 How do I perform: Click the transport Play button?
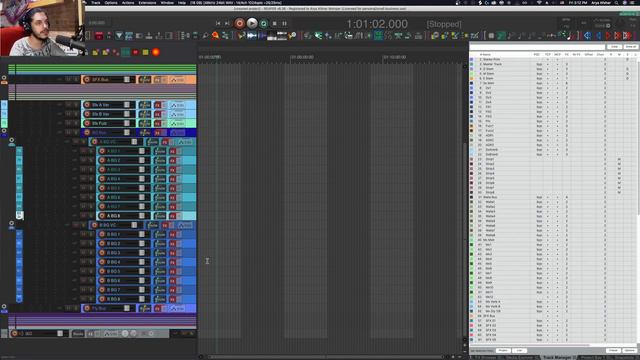pos(252,23)
